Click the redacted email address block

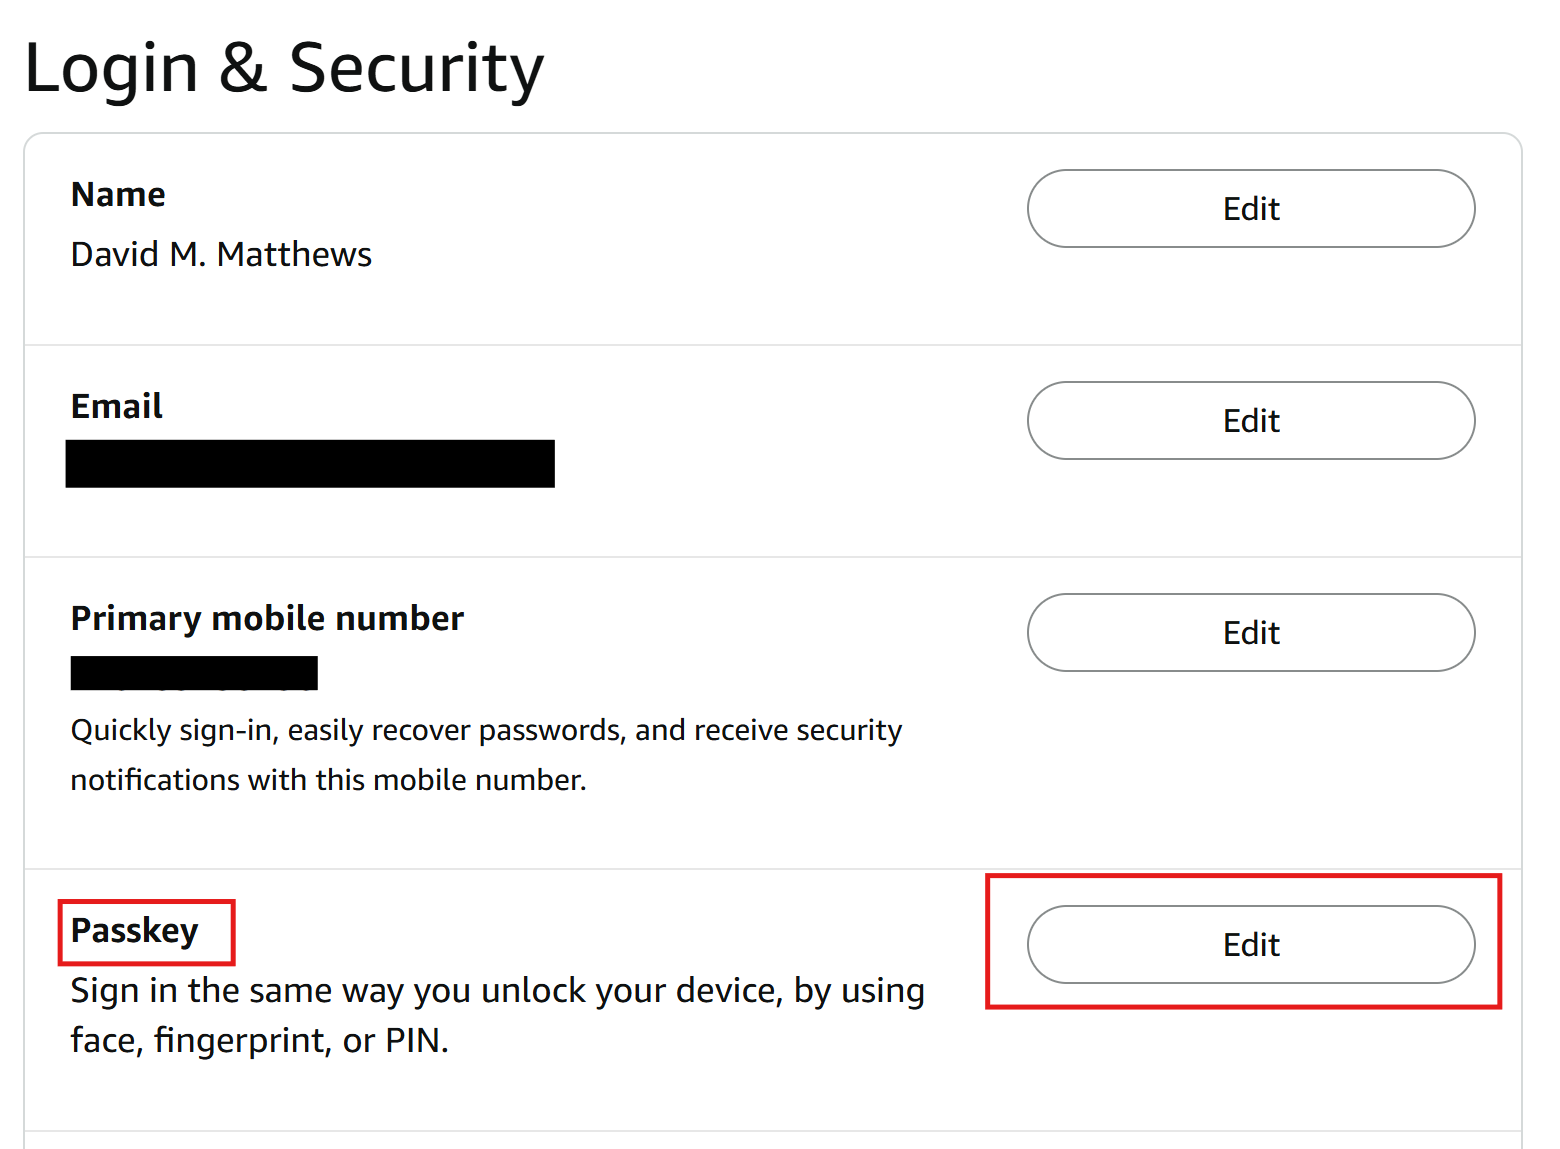310,464
